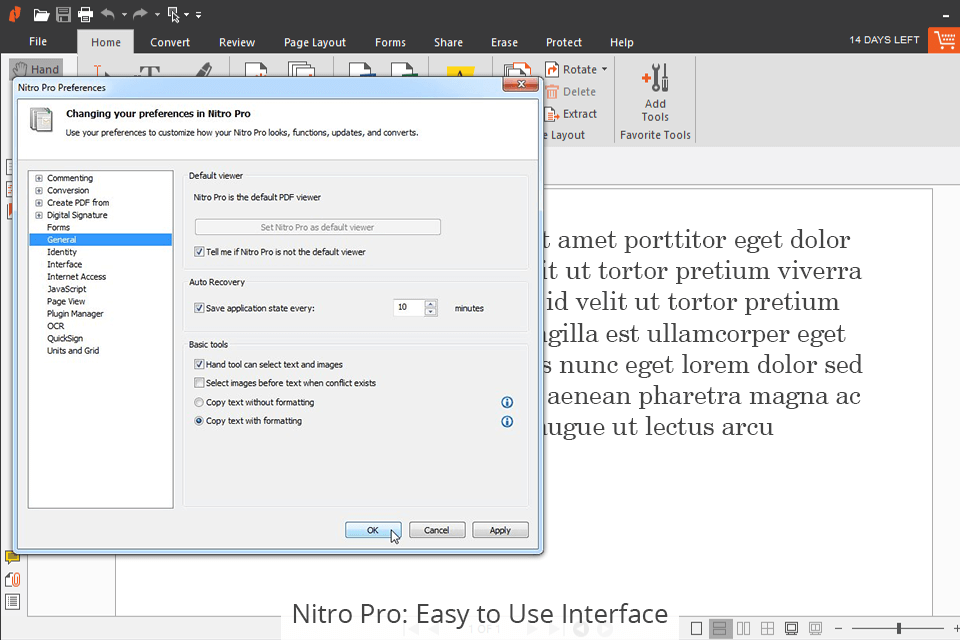Screen dimensions: 960x640
Task: Expand the Commenting tree node
Action: (39, 178)
